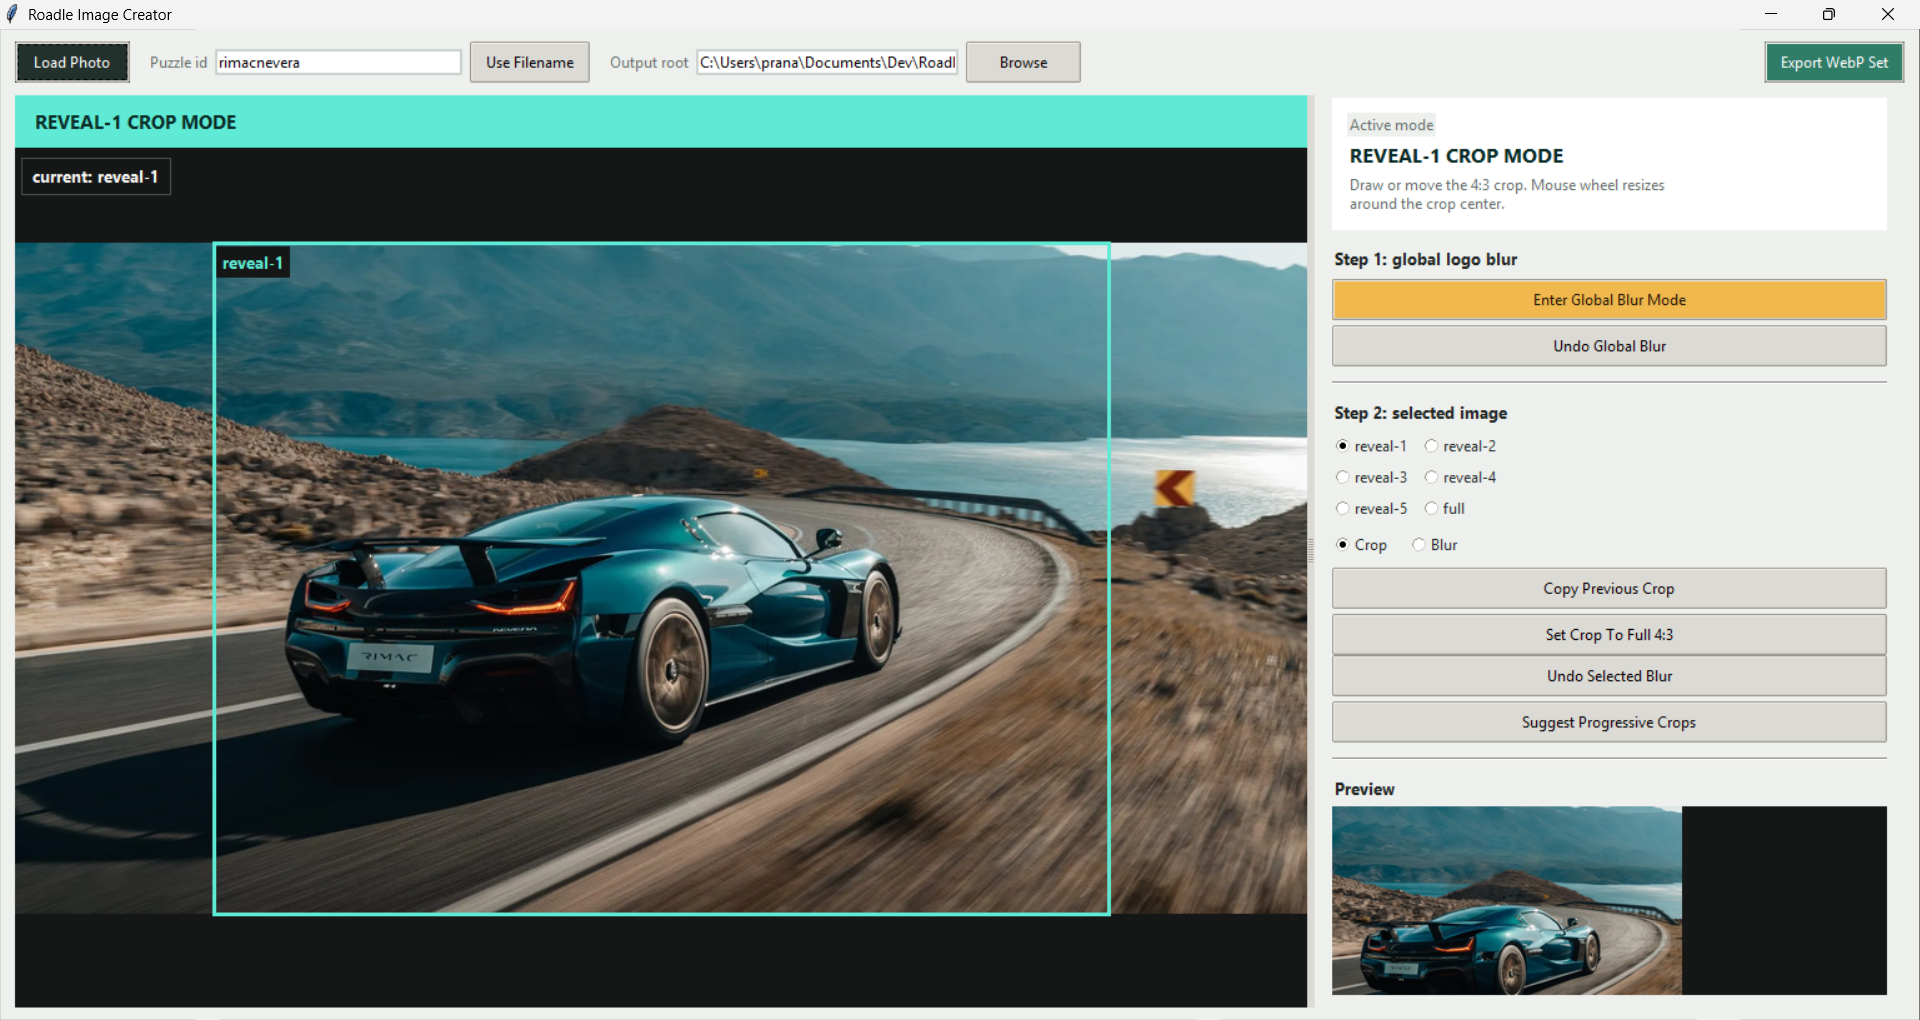Viewport: 1920px width, 1020px height.
Task: Click Suggest Progressive Crops
Action: pyautogui.click(x=1609, y=722)
